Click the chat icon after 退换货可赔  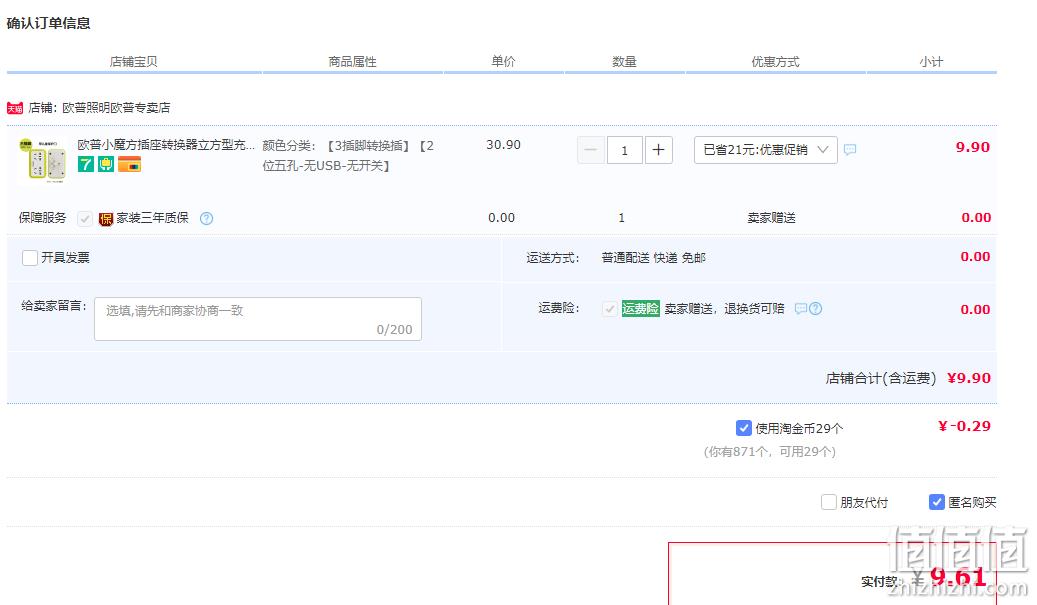point(800,309)
